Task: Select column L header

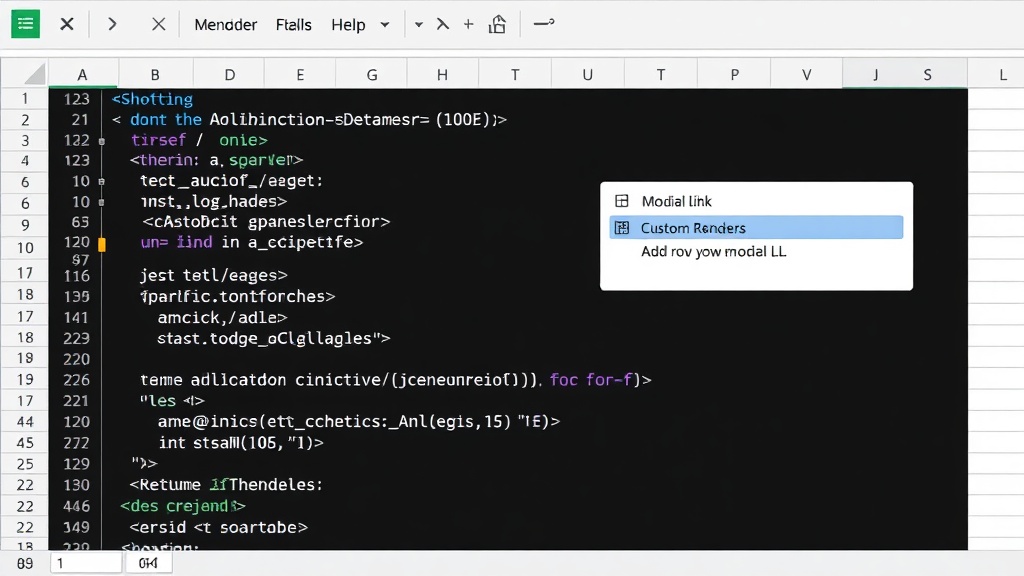Action: 1002,74
